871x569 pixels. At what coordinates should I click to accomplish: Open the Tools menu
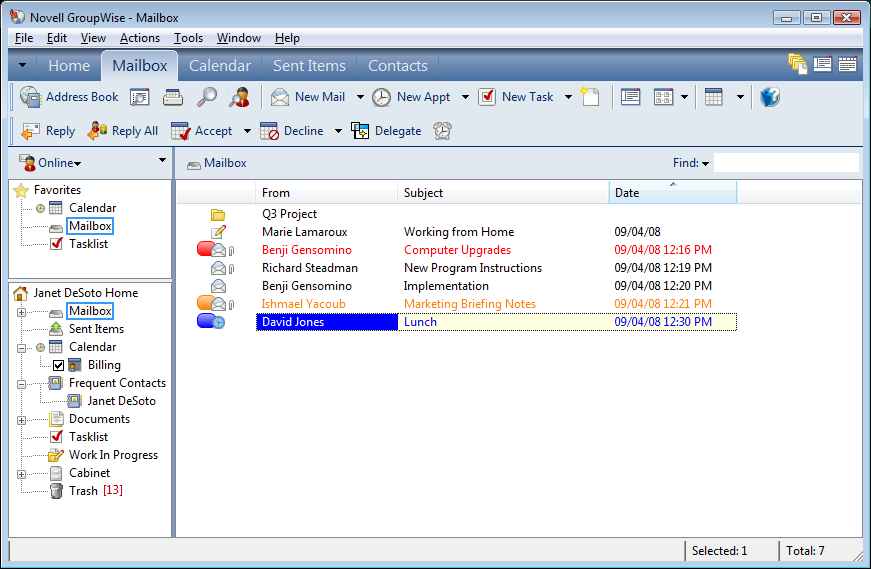point(188,38)
